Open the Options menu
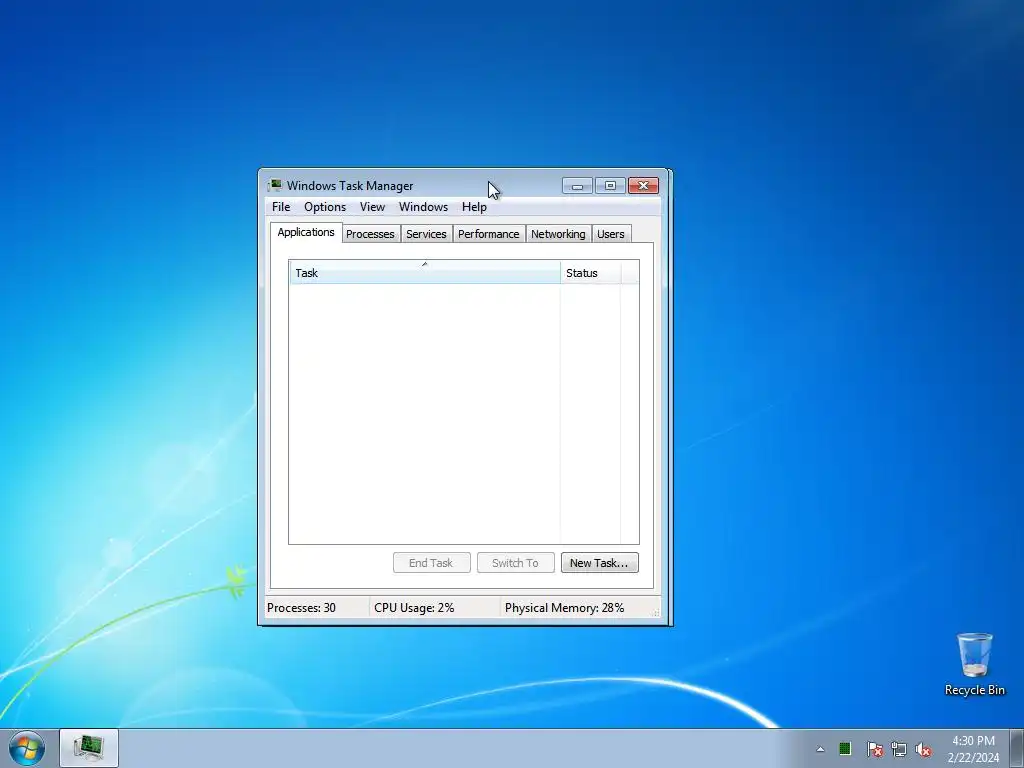Screen dimensions: 1024x768 tap(325, 207)
